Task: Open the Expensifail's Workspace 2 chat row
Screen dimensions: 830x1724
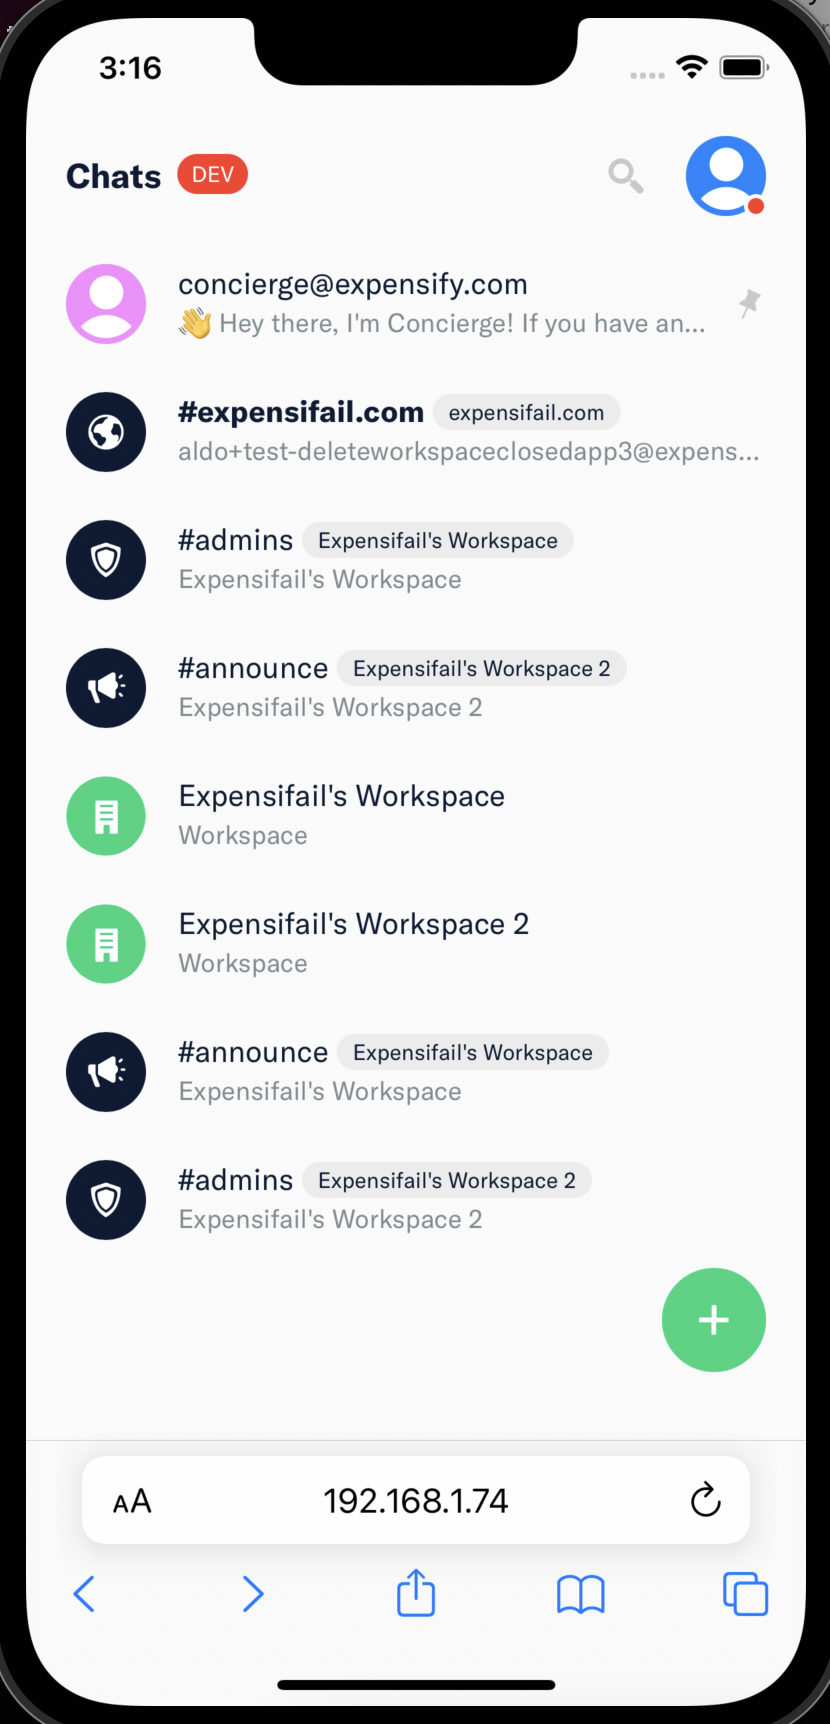Action: click(415, 944)
